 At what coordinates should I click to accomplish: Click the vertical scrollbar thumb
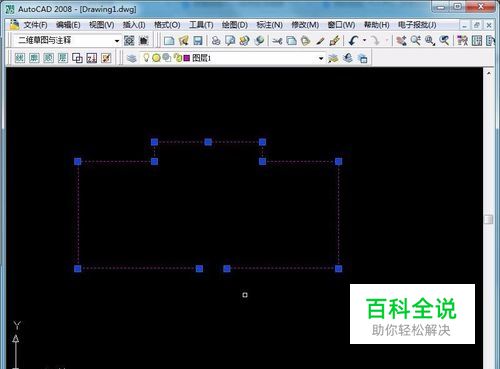click(489, 219)
